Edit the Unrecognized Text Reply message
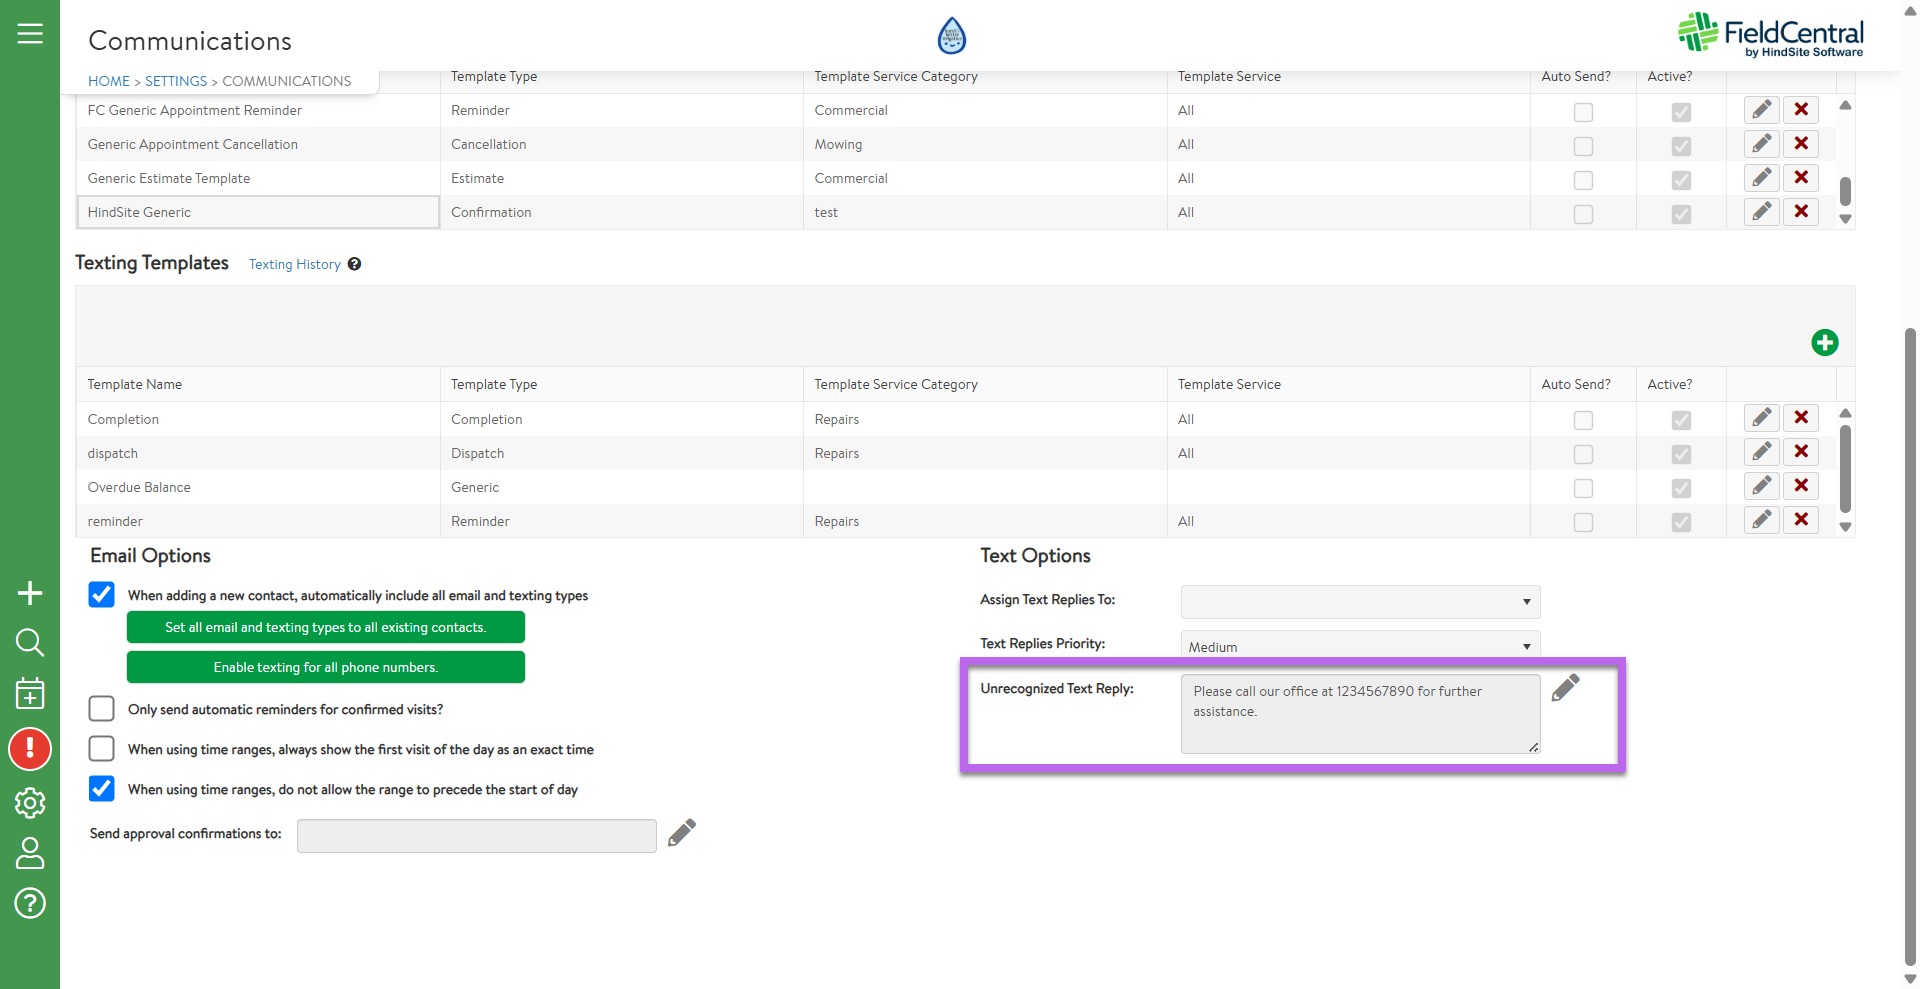The height and width of the screenshot is (989, 1920). (1565, 688)
